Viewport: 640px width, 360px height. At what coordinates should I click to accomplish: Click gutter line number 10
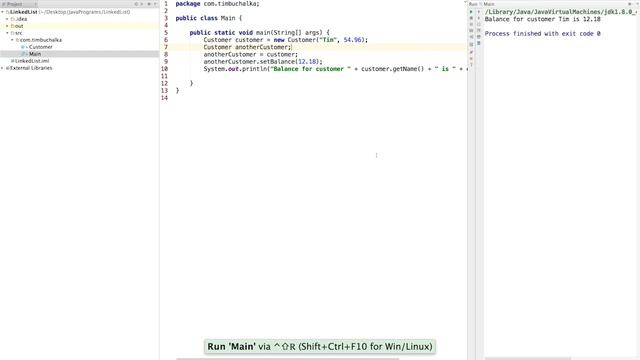click(x=164, y=69)
